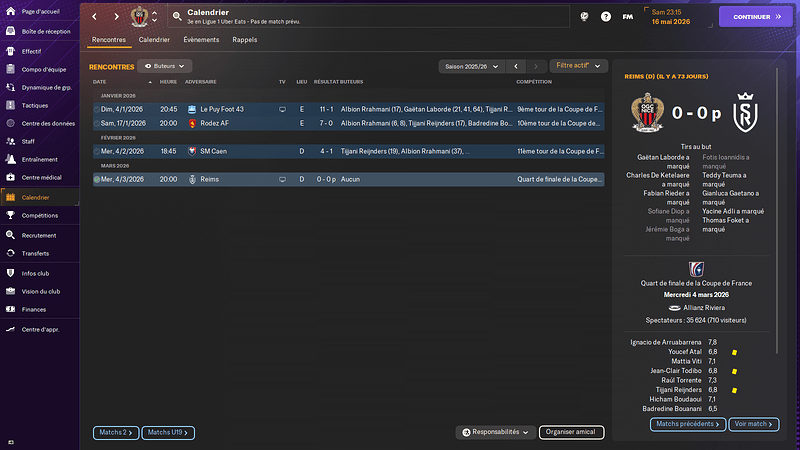
Task: Click player Ignacio de Arruabarrena
Action: pos(666,342)
